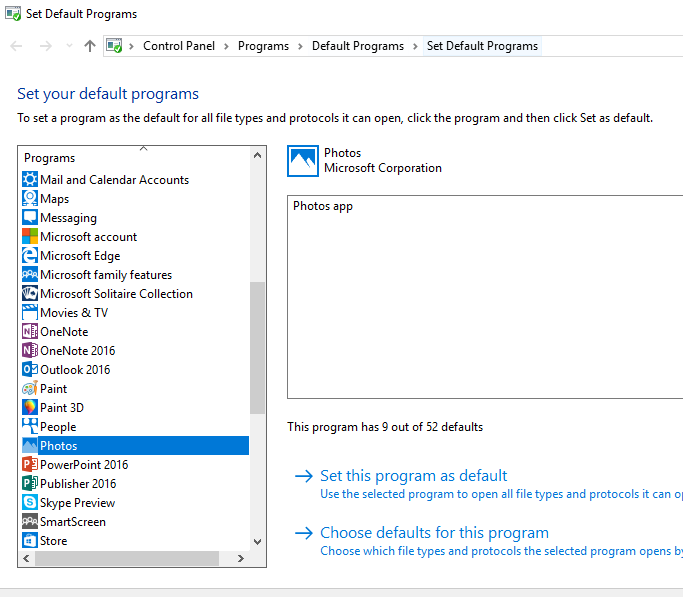Click the OneNote app icon
This screenshot has height=597, width=683.
click(30, 331)
